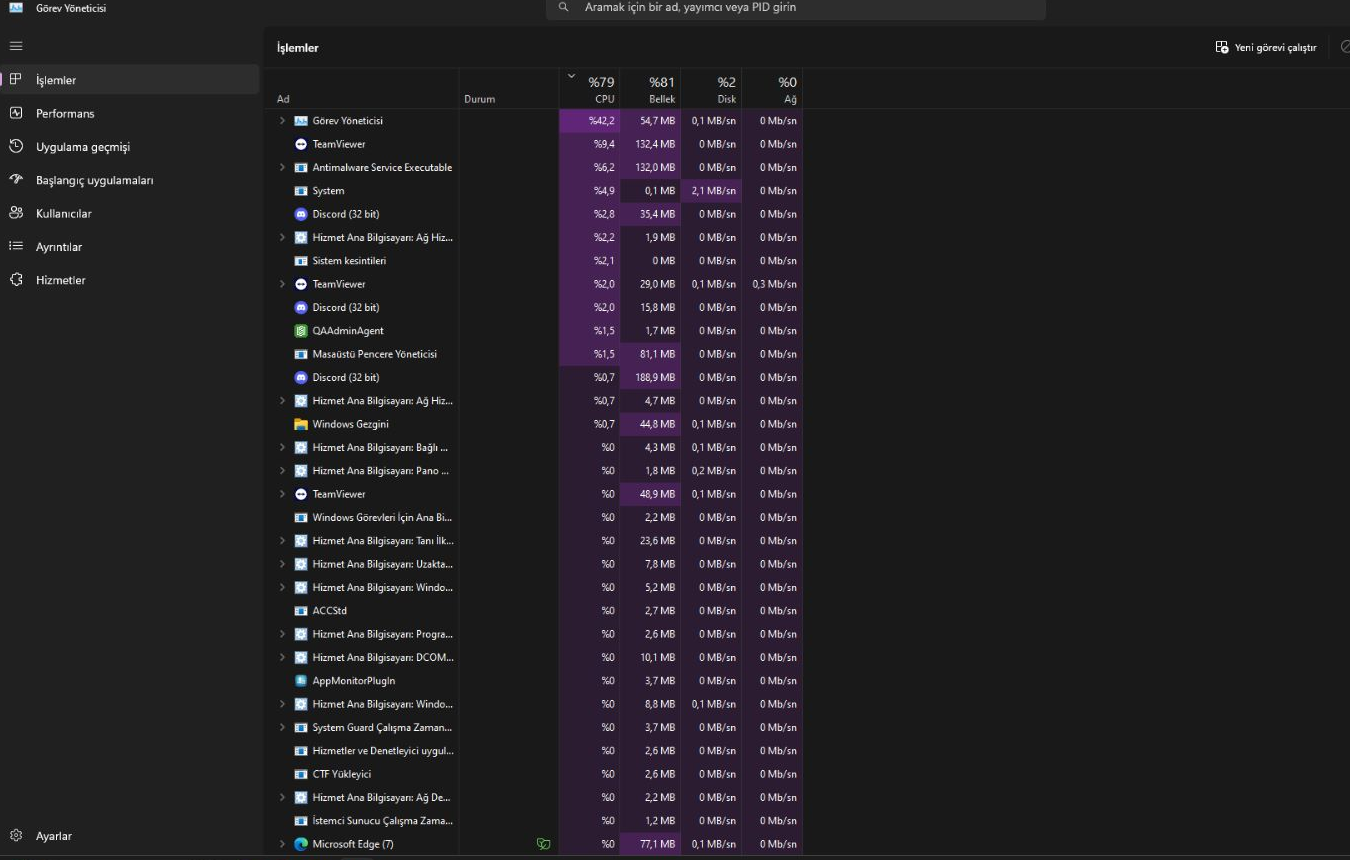Select the Windows Gezgini folder icon
1350x860 pixels.
tap(301, 424)
